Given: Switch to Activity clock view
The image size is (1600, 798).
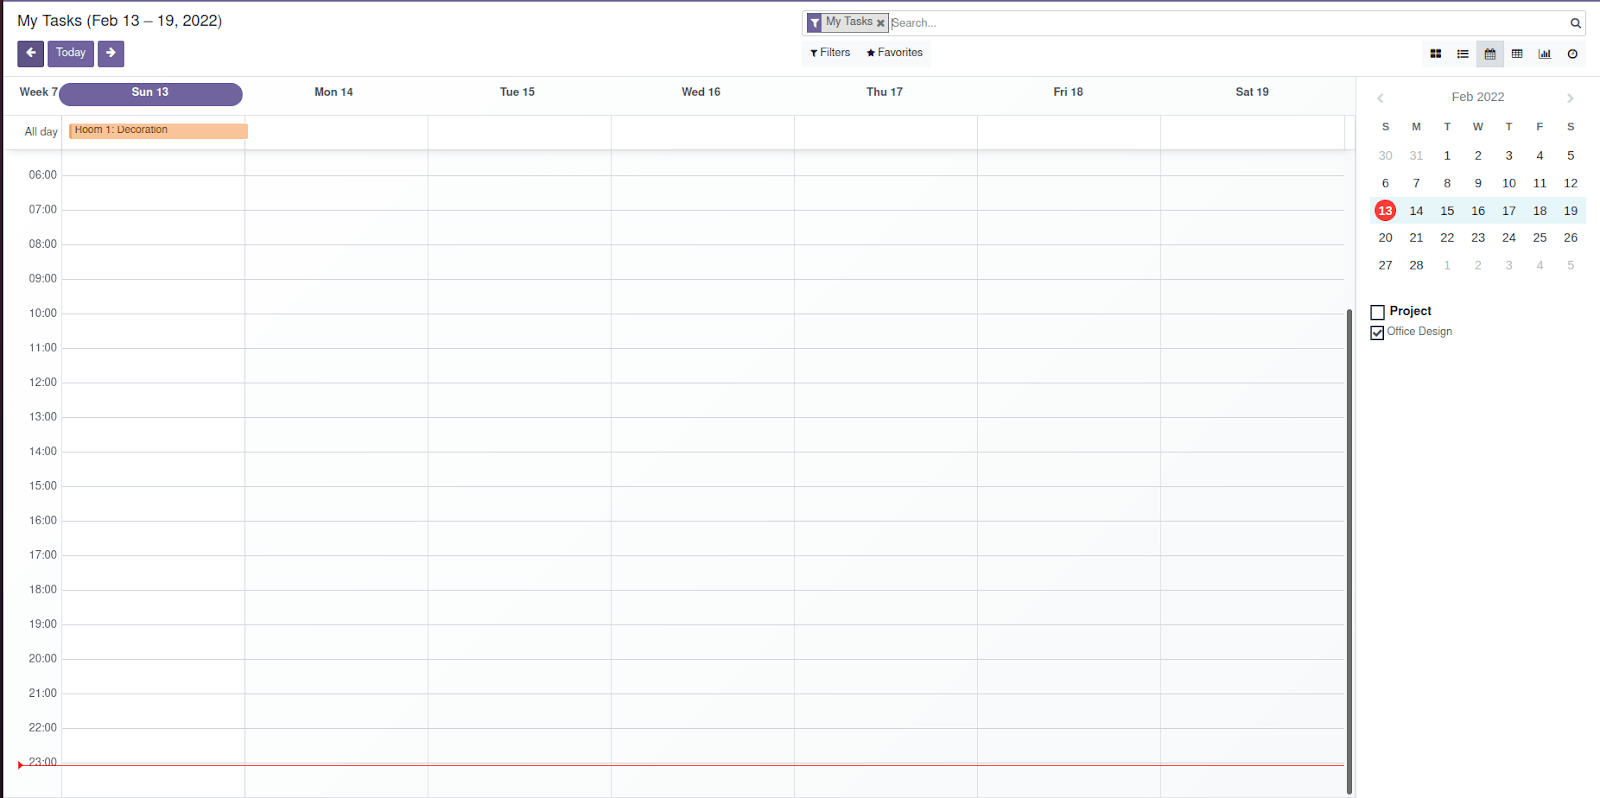Looking at the screenshot, I should pyautogui.click(x=1572, y=54).
